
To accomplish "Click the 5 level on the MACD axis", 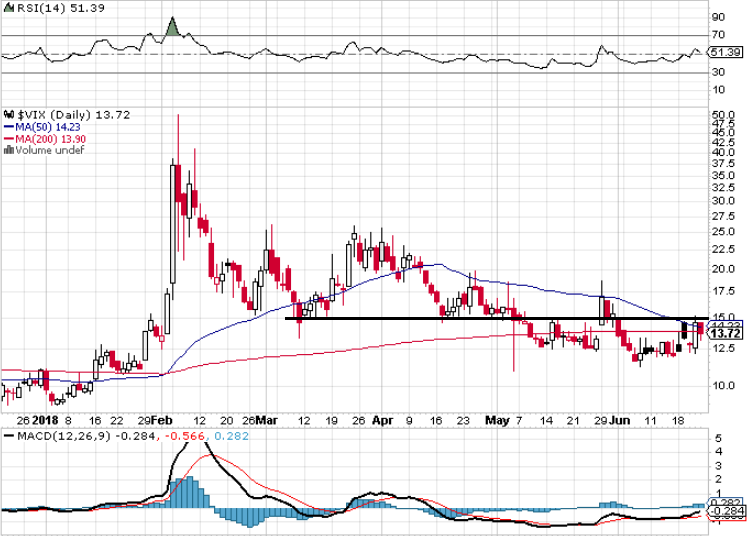I will tap(718, 438).
